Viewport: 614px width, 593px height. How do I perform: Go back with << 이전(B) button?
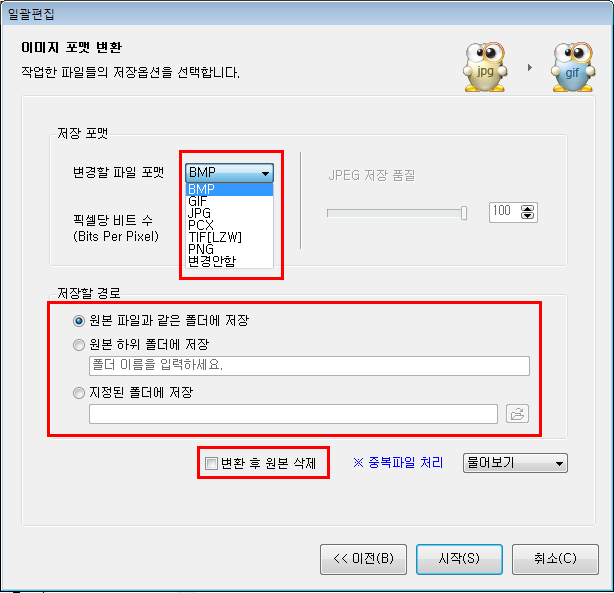pos(363,559)
